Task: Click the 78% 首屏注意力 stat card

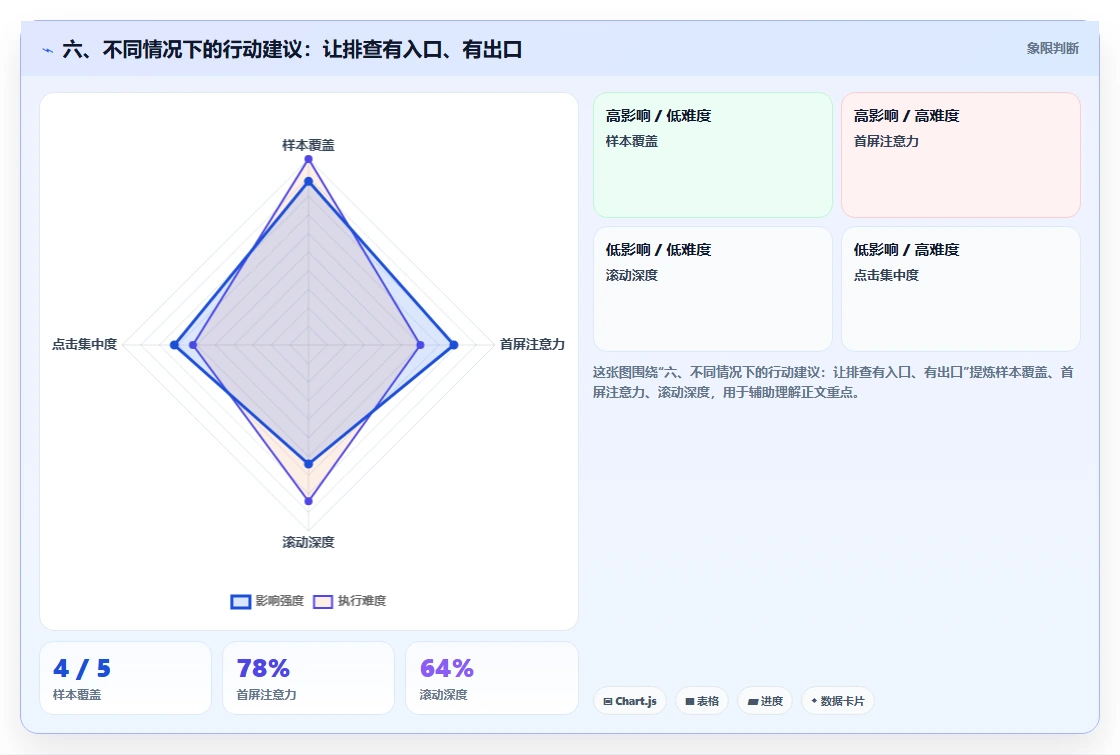Action: (x=309, y=678)
